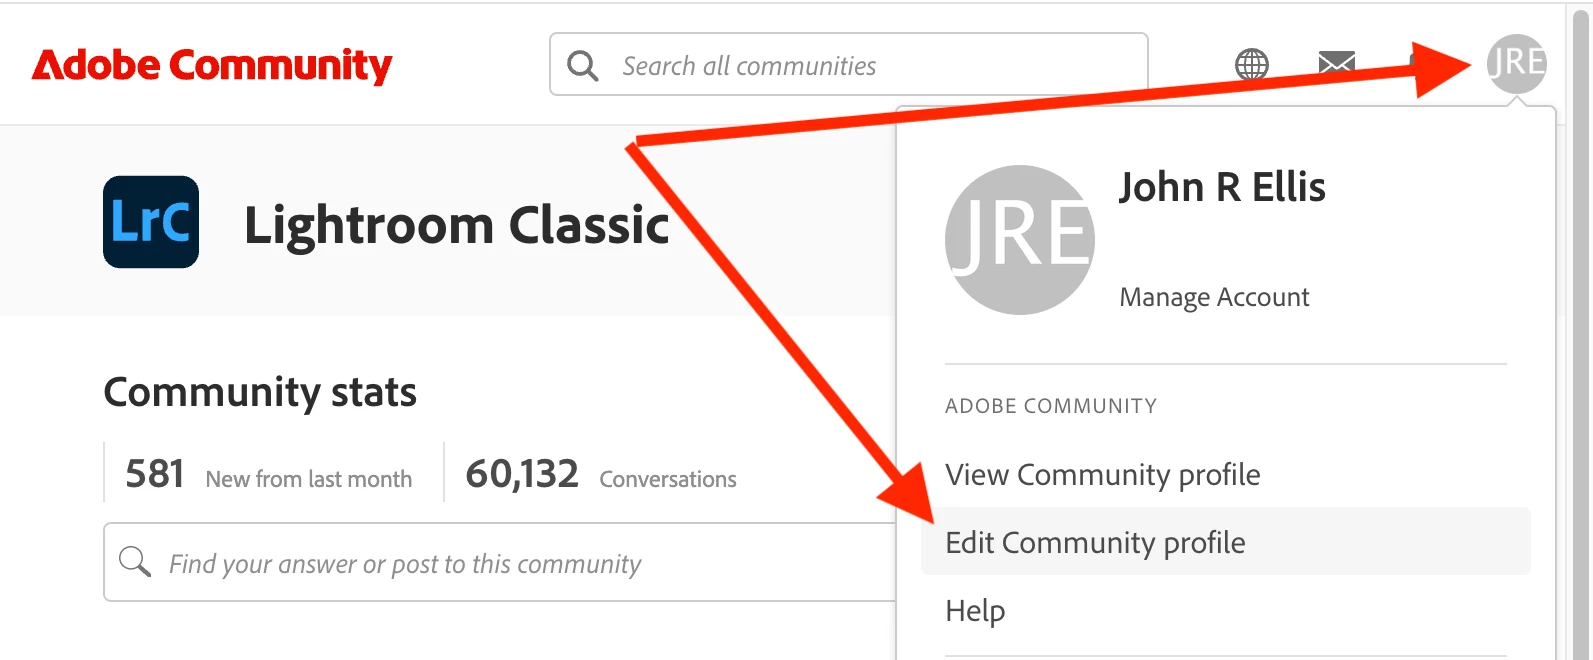The image size is (1593, 660).
Task: Open Manage Account
Action: (x=1214, y=297)
